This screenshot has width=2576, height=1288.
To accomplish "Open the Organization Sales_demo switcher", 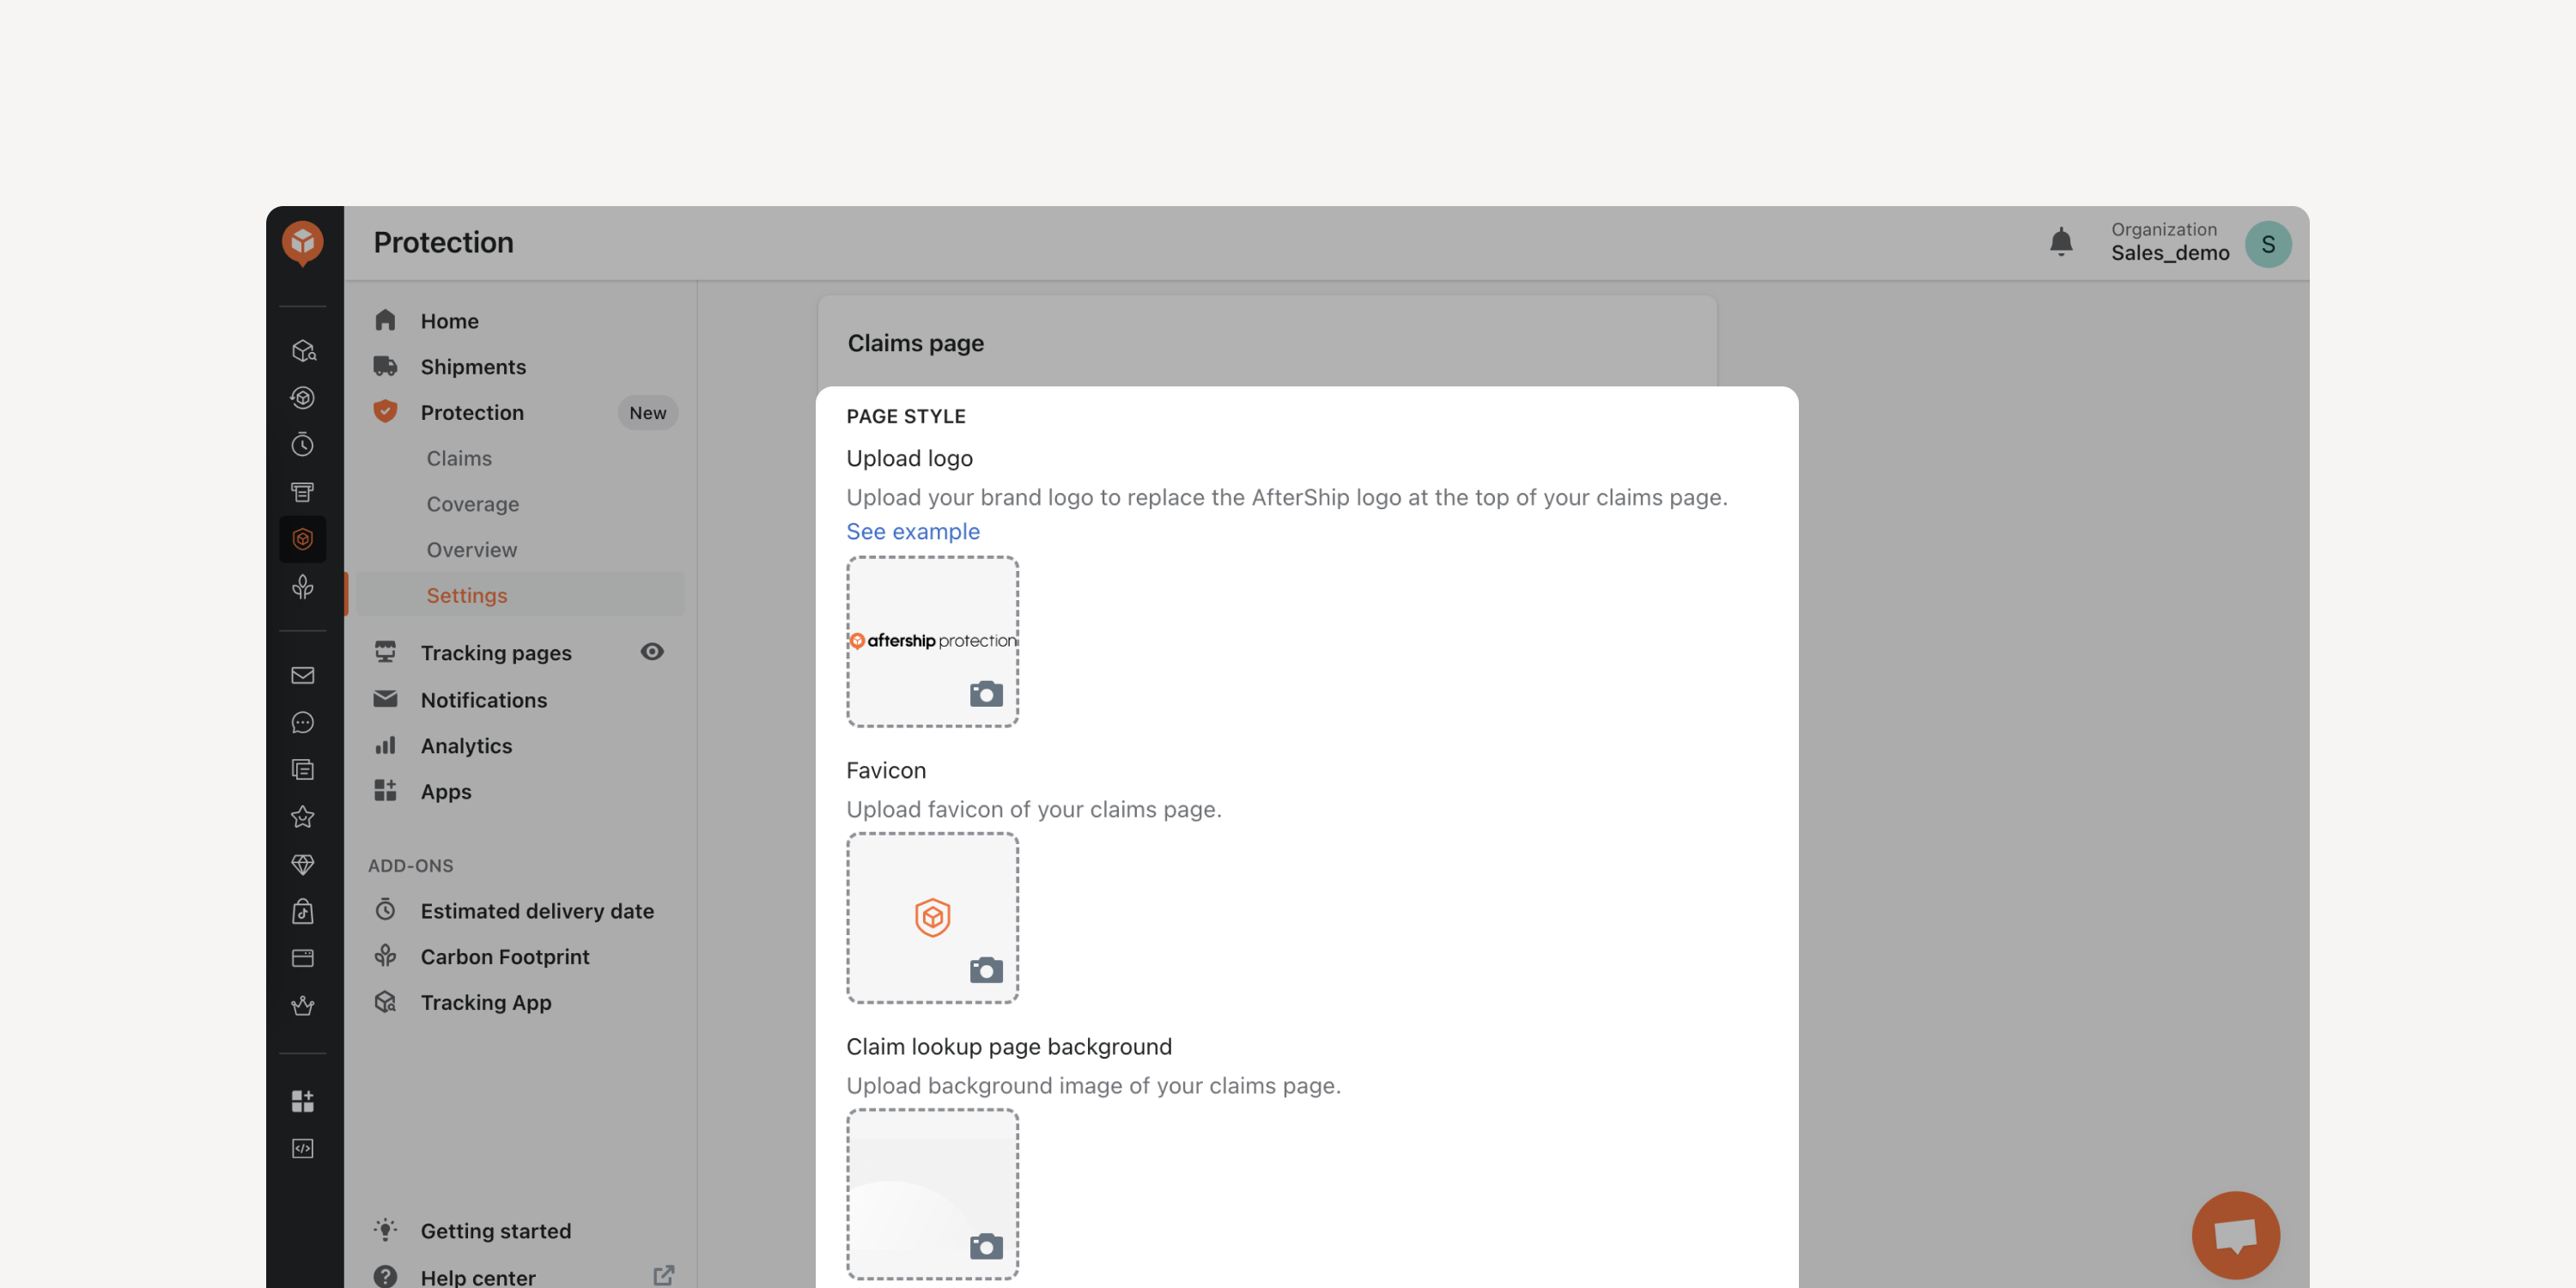I will pyautogui.click(x=2170, y=242).
